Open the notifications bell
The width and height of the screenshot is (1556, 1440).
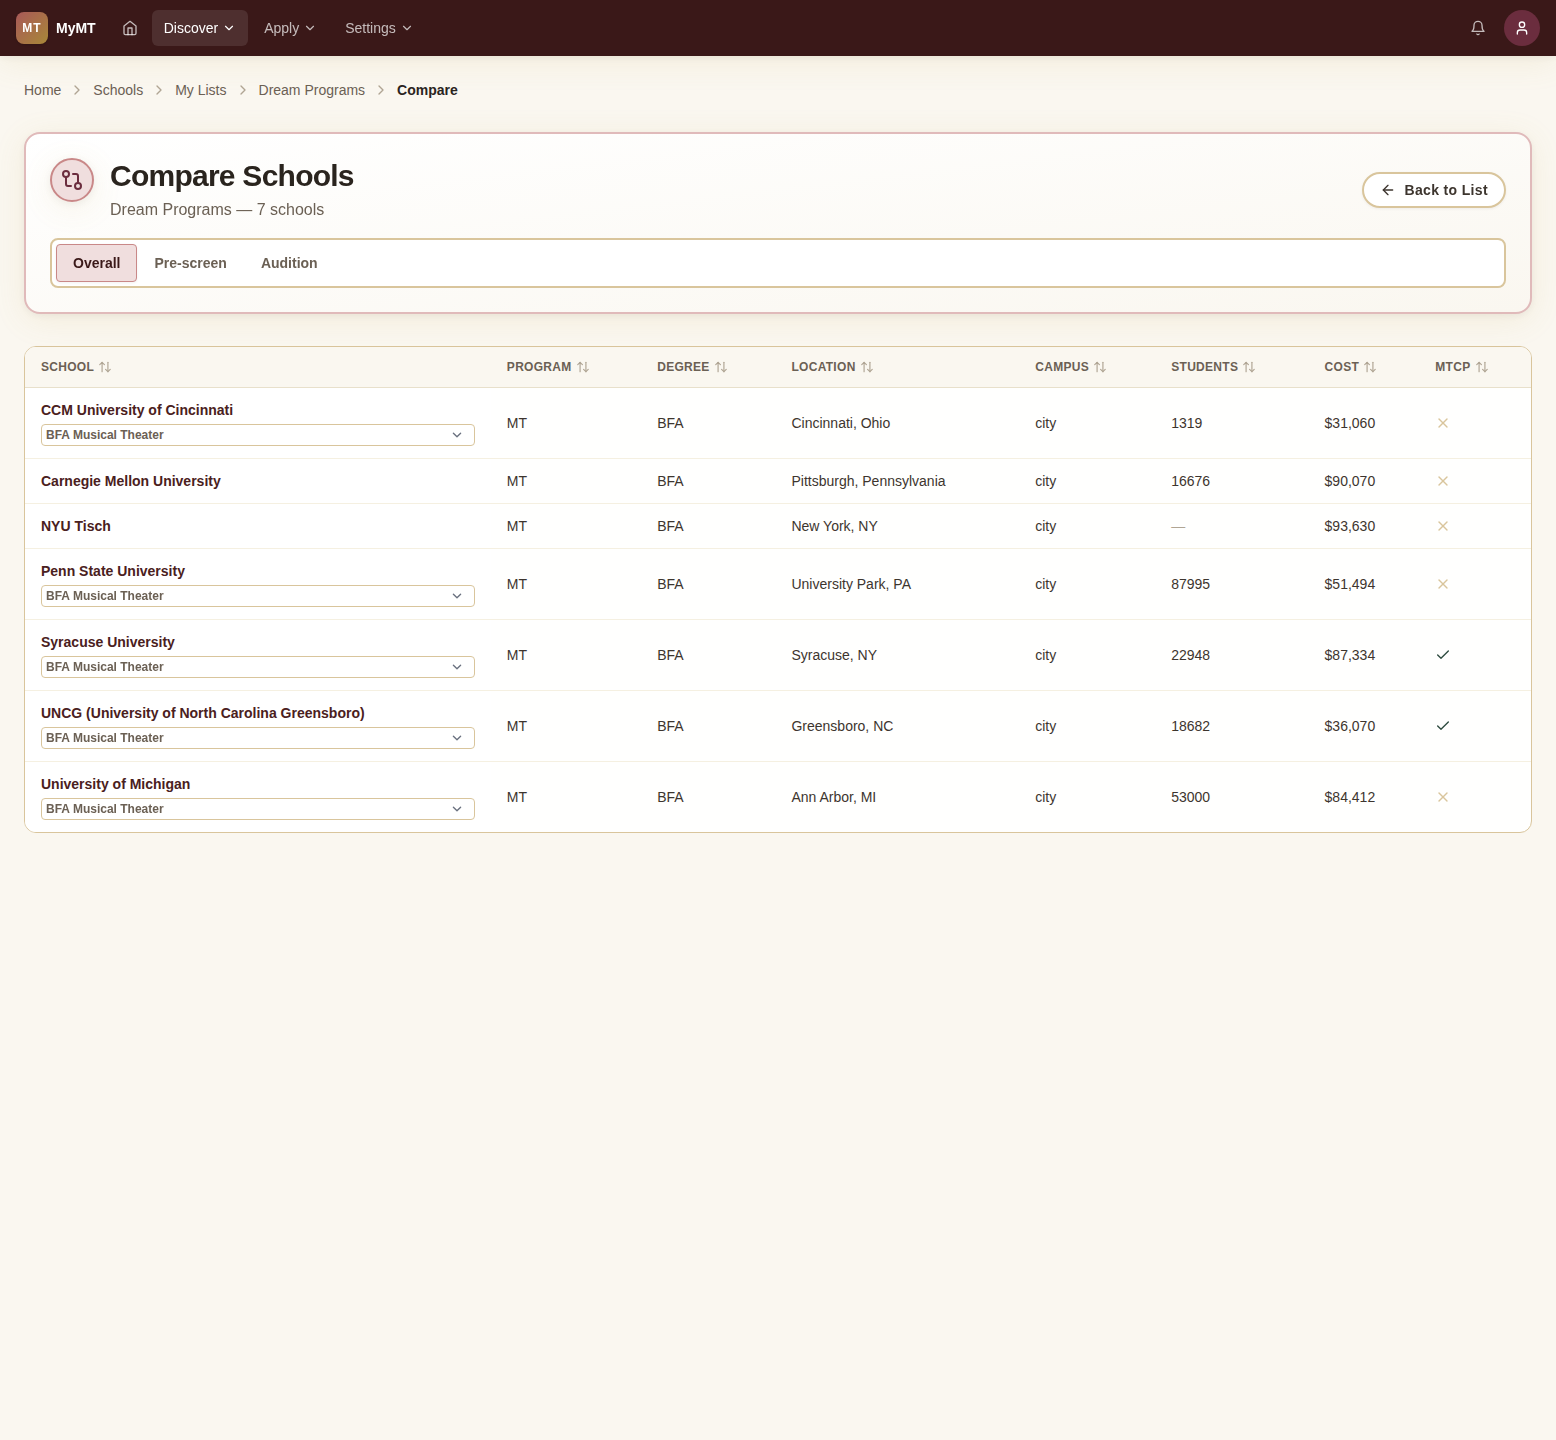(1477, 28)
